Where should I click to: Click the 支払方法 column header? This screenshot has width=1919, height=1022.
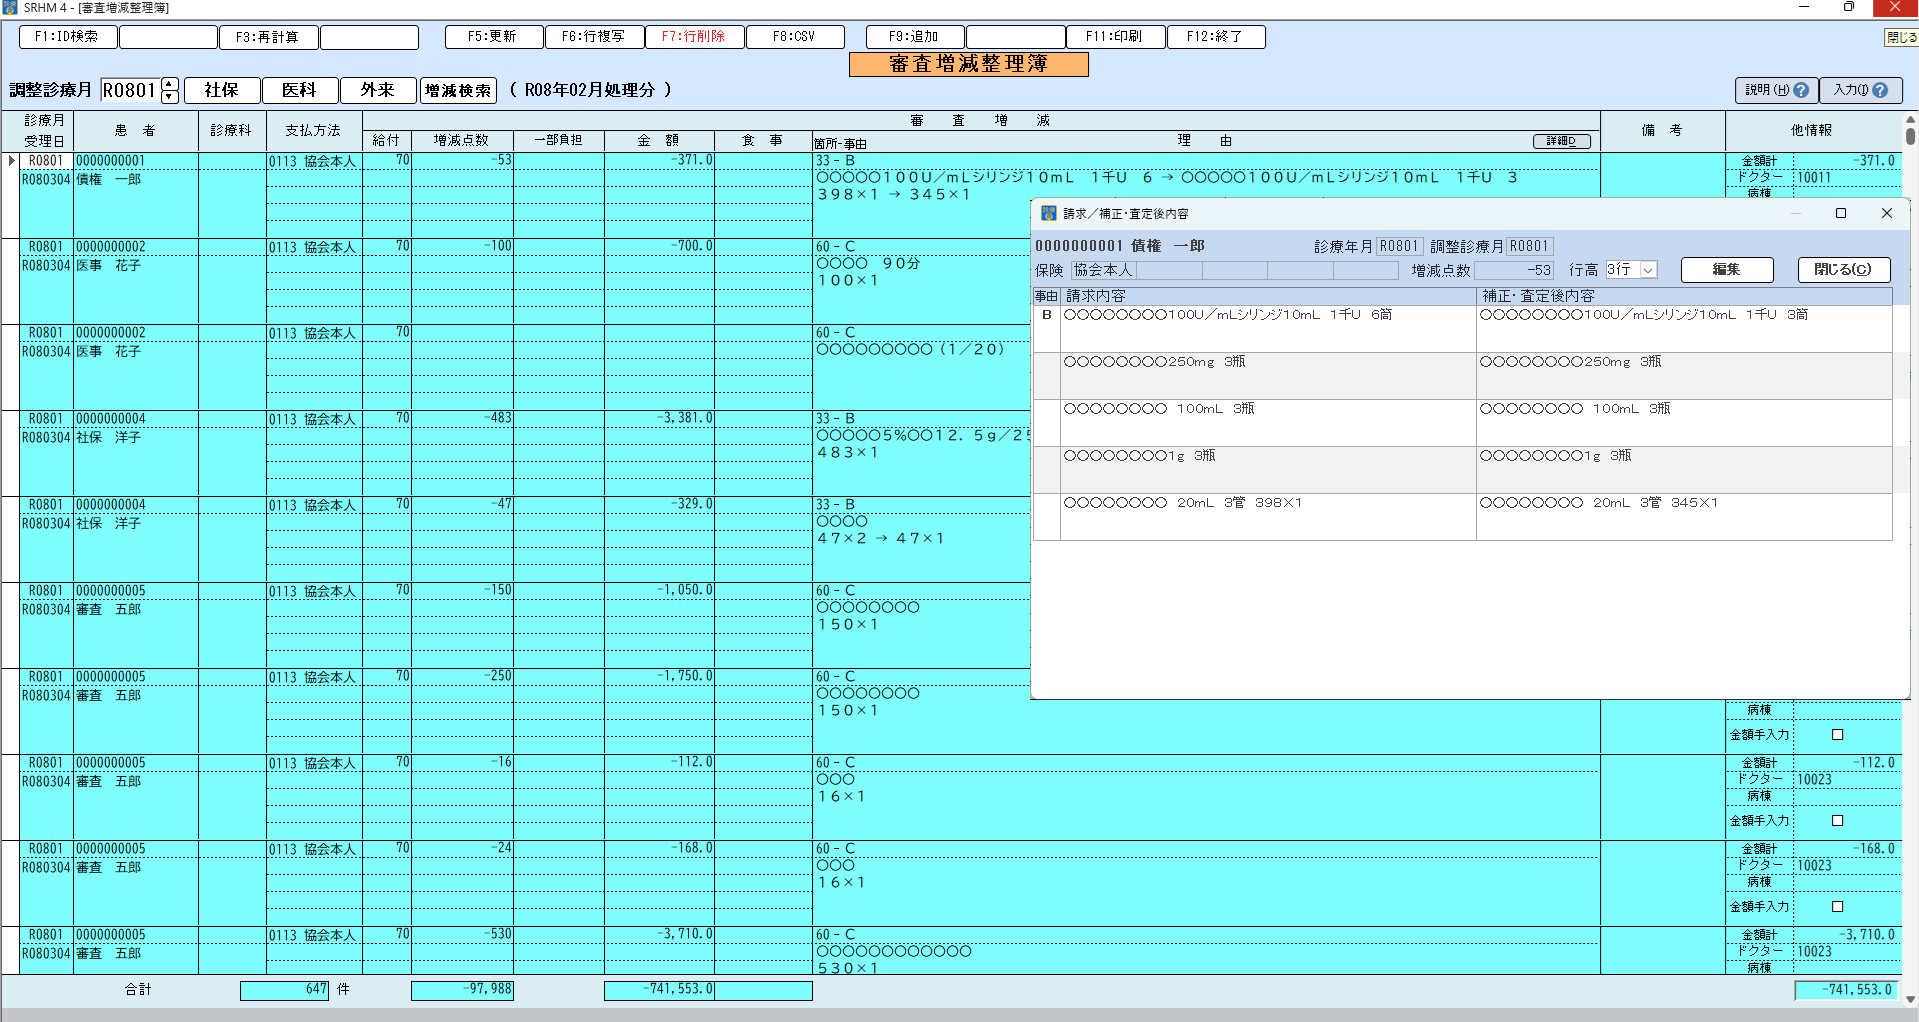click(x=313, y=130)
